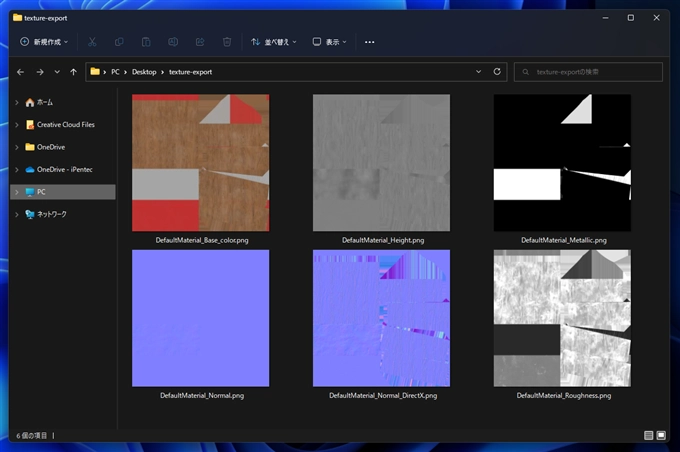Refresh the texture-export folder view

[497, 72]
